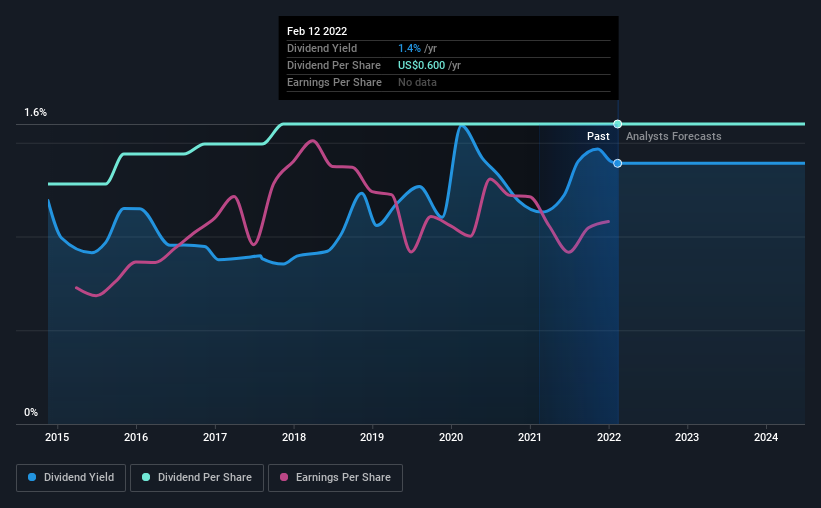
Task: Click the 'No data' Earnings Per Share value
Action: [x=417, y=82]
